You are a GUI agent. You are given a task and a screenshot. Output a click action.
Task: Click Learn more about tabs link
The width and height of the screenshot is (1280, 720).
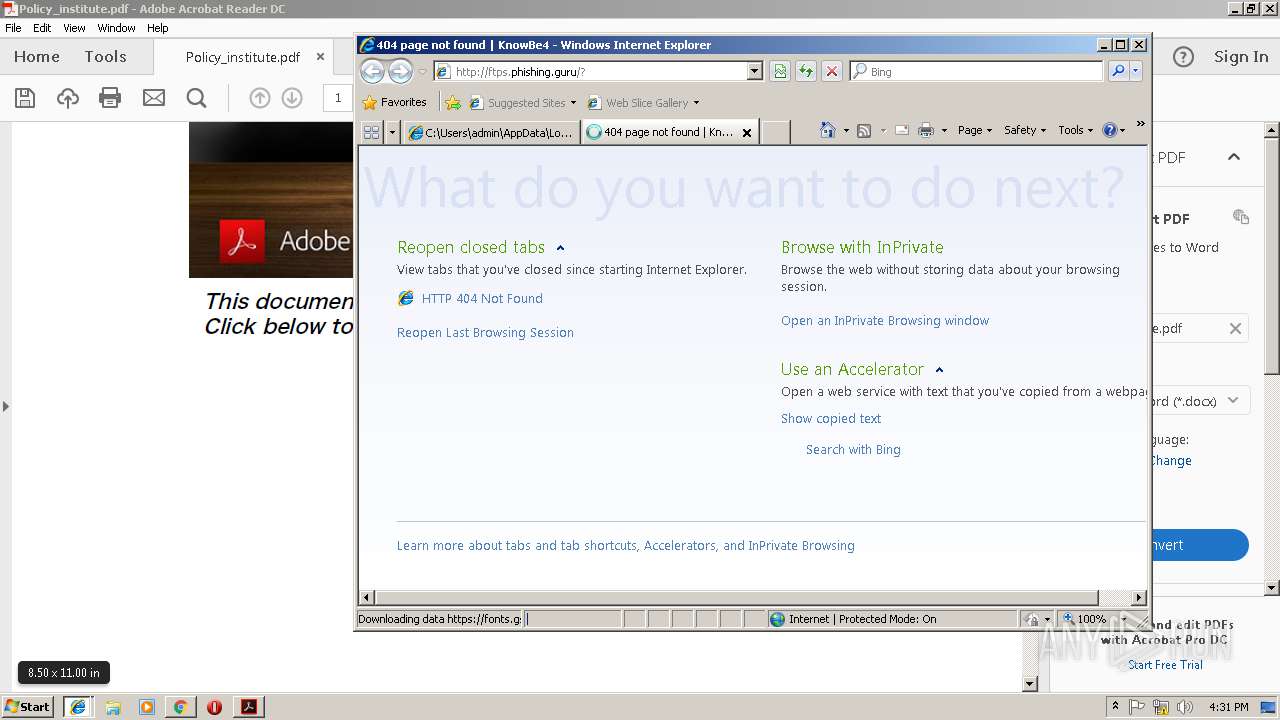[x=626, y=546]
